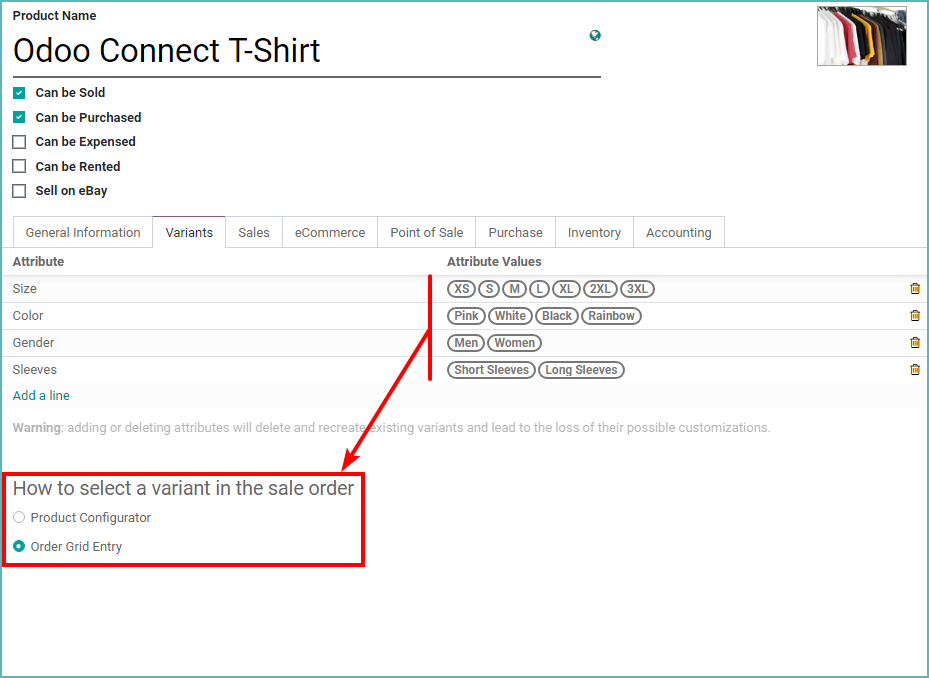
Task: Delete the Size attribute row
Action: point(914,288)
